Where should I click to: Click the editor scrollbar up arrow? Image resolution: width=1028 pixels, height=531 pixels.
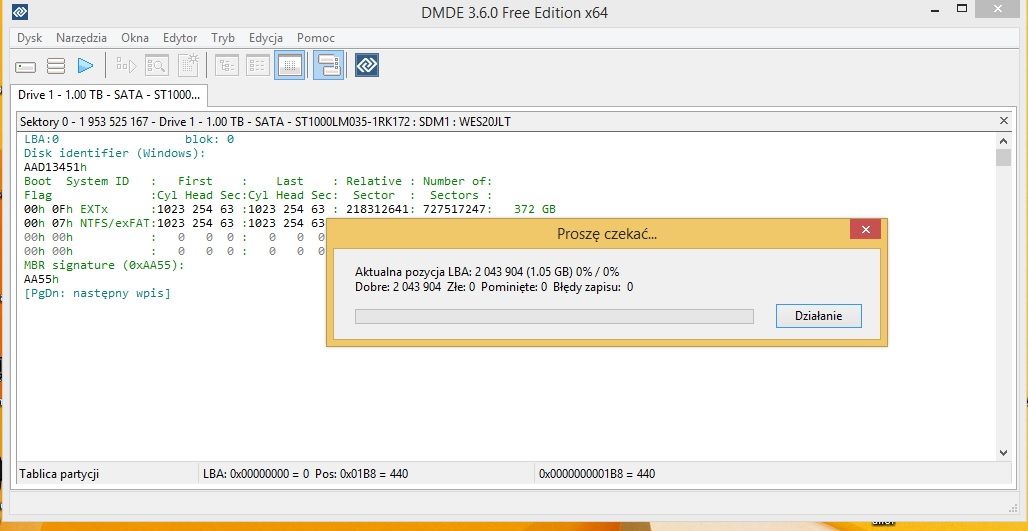pos(1003,140)
